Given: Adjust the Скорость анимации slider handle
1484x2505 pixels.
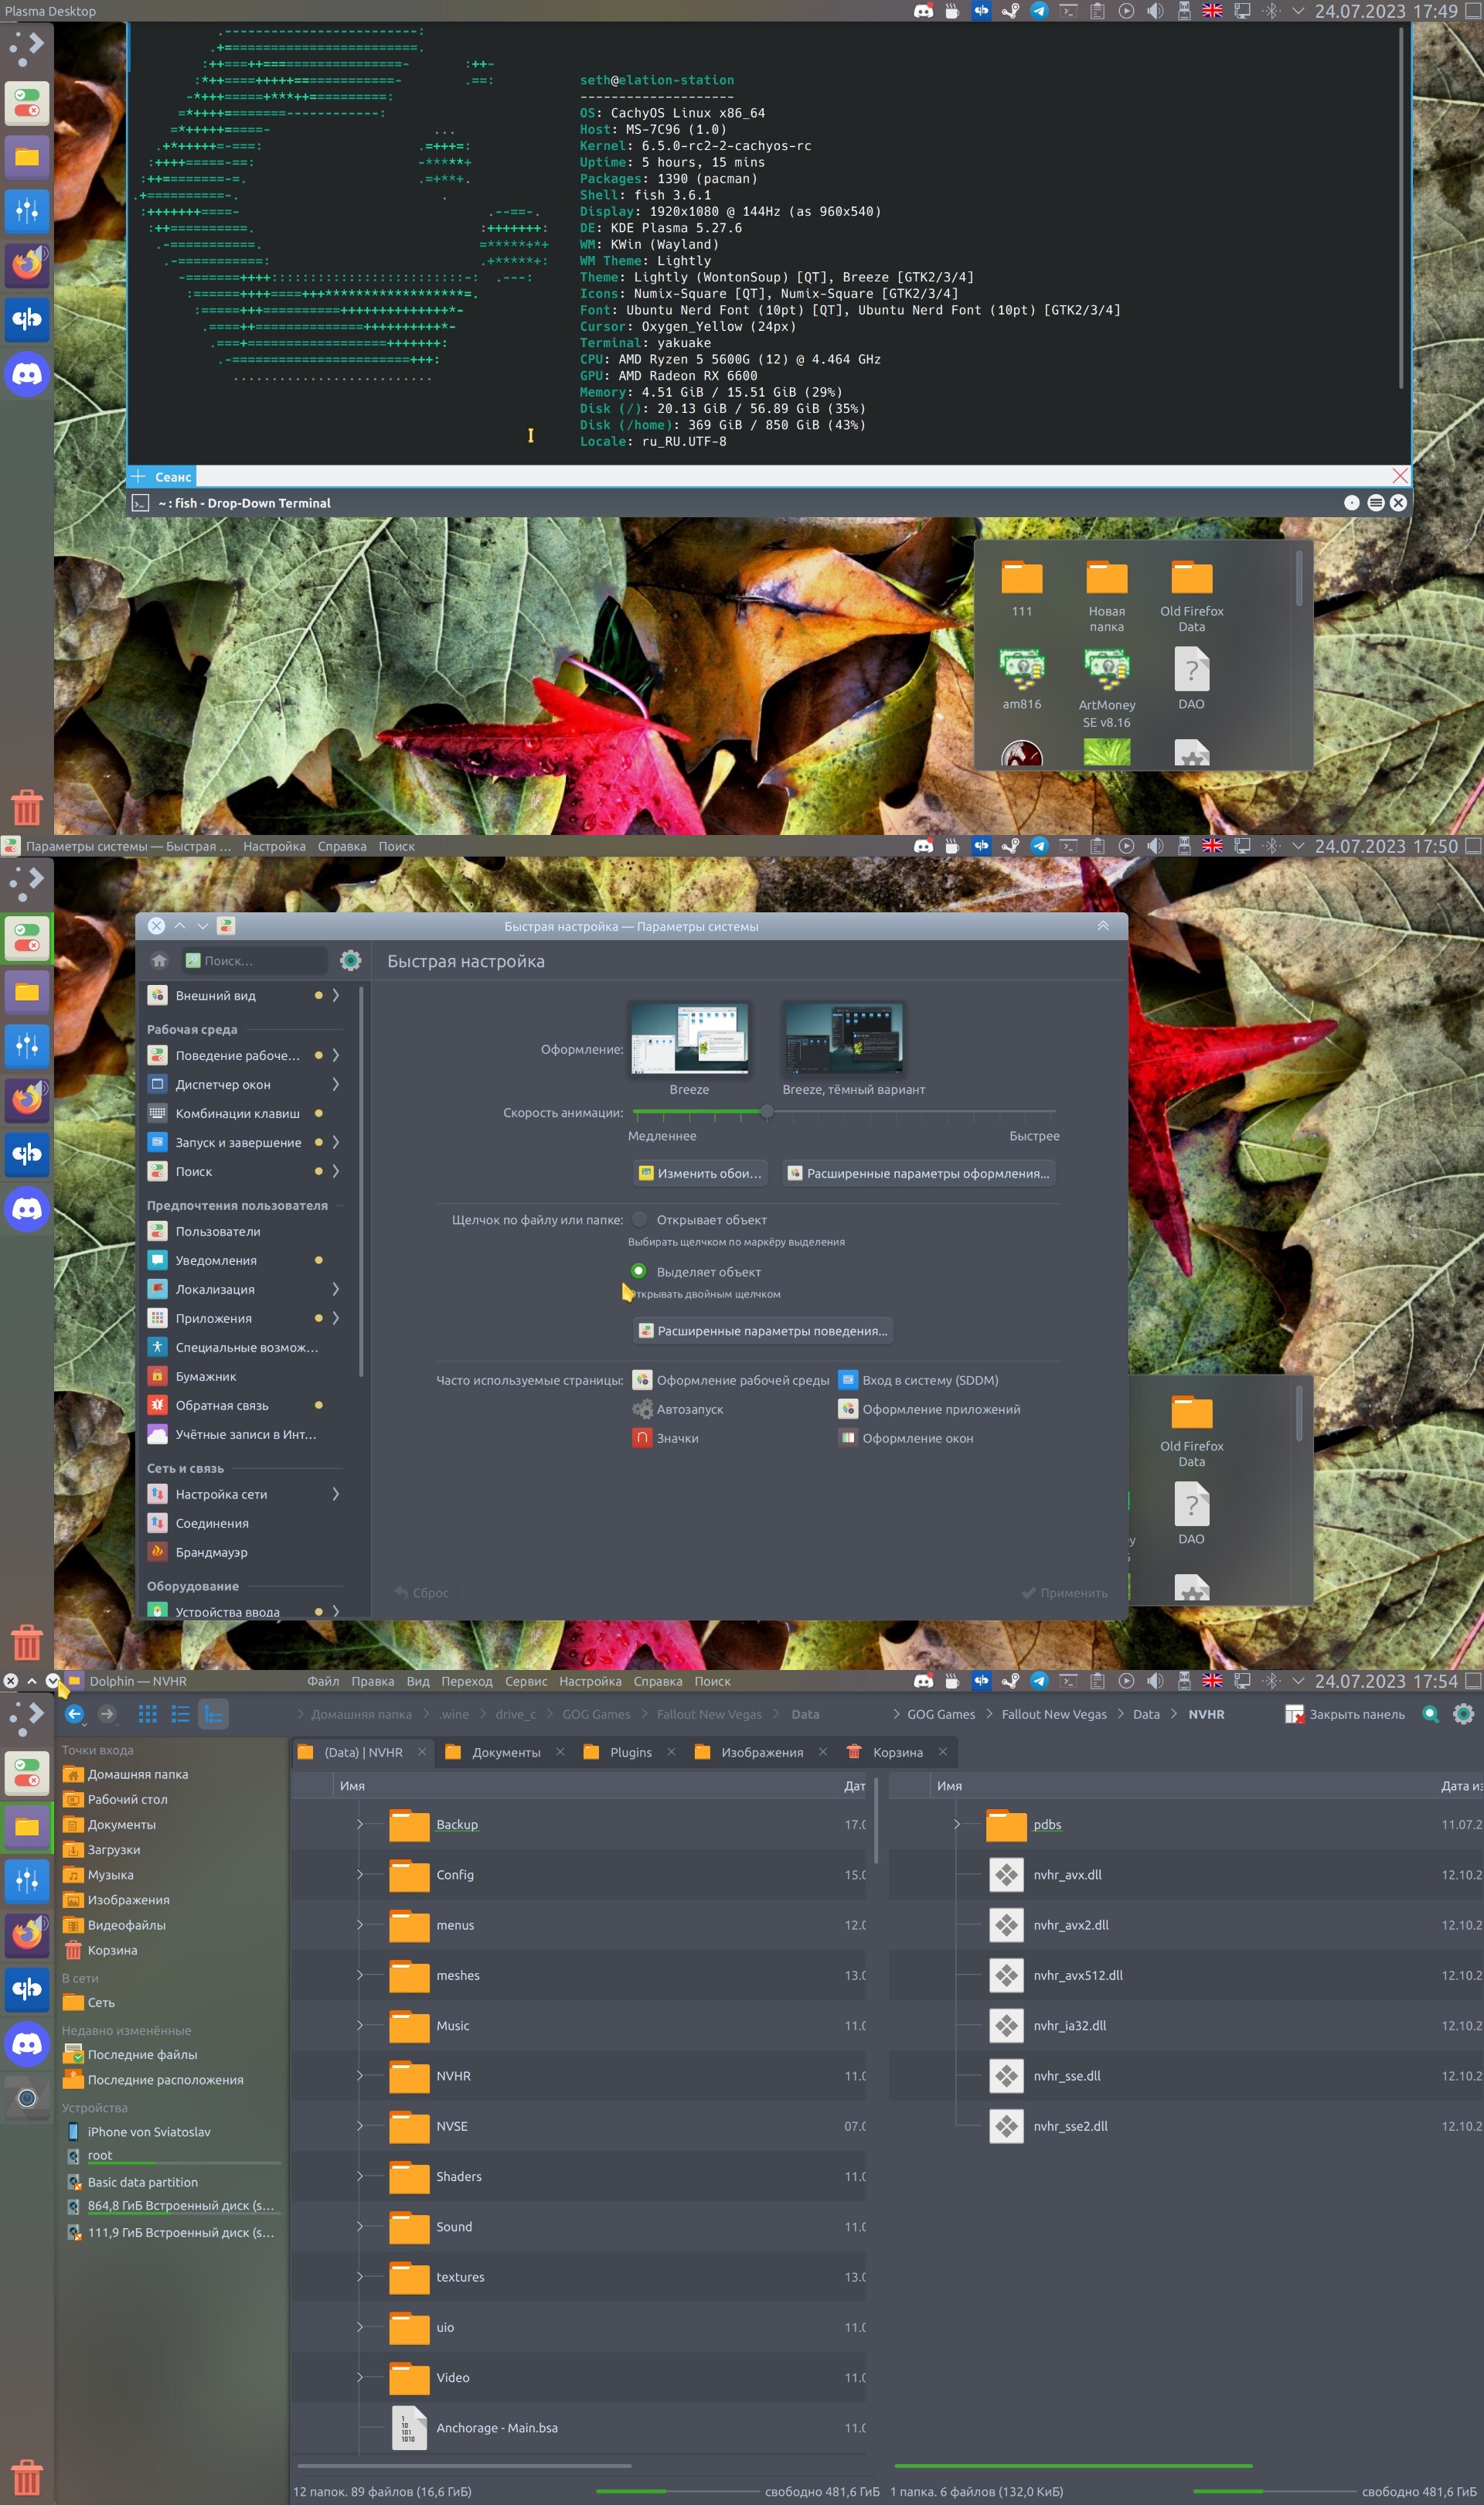Looking at the screenshot, I should (767, 1111).
